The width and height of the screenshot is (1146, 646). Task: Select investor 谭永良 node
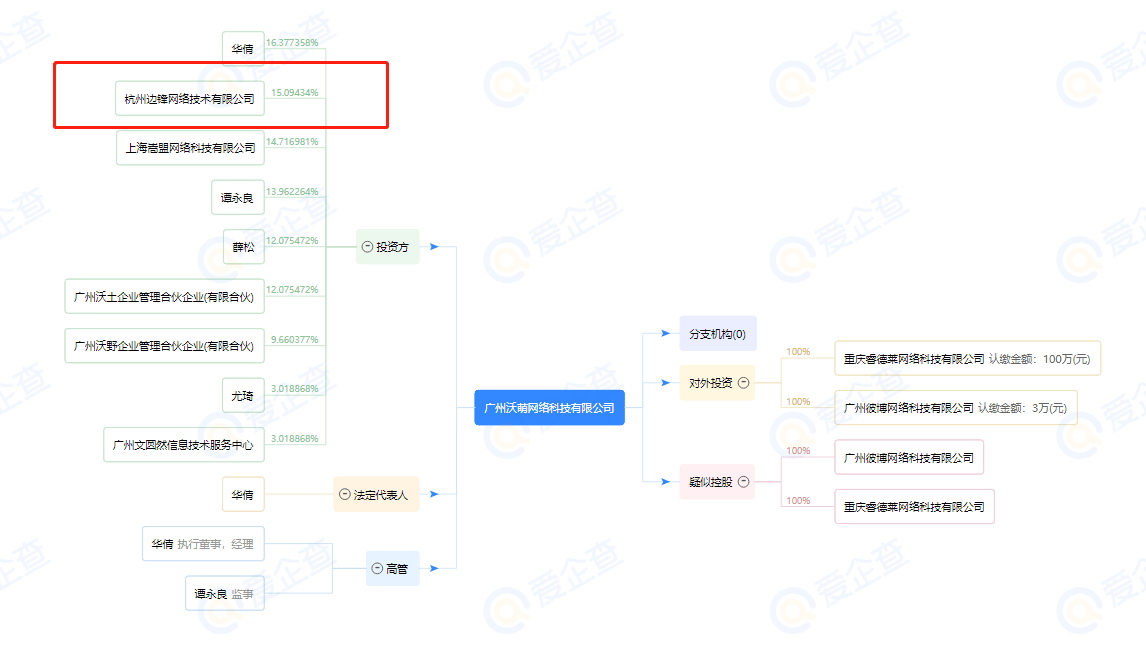pos(237,198)
